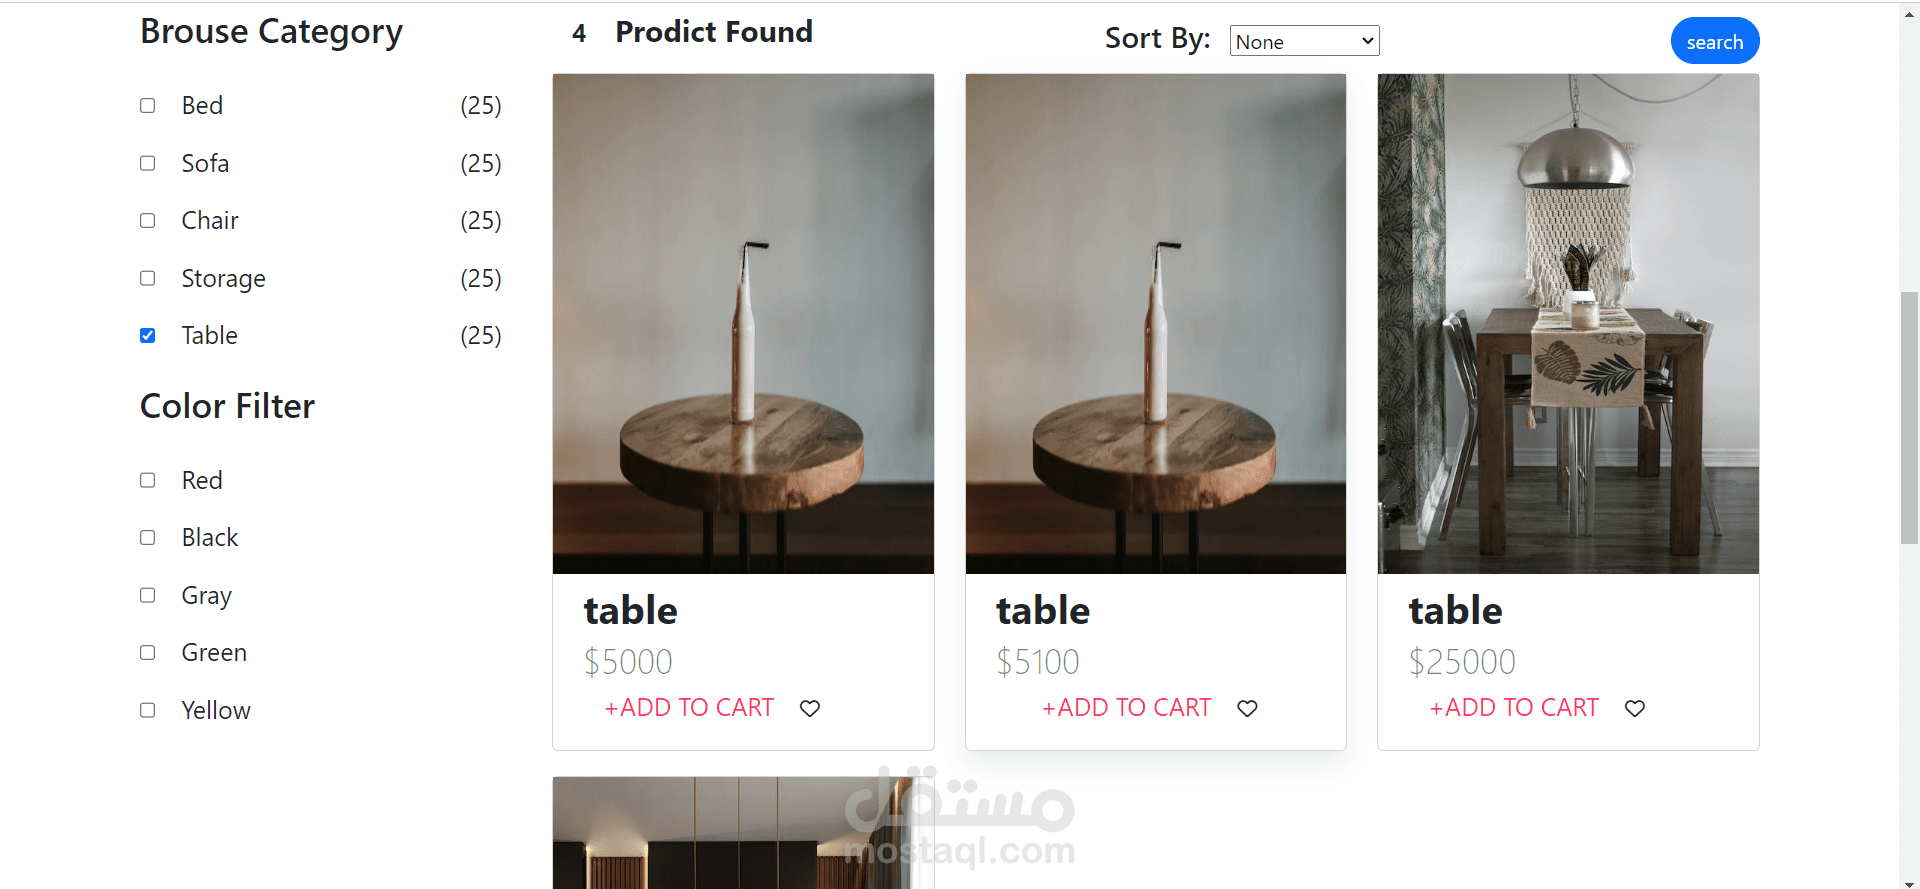Click wishlist heart on $25000 table

pos(1635,708)
